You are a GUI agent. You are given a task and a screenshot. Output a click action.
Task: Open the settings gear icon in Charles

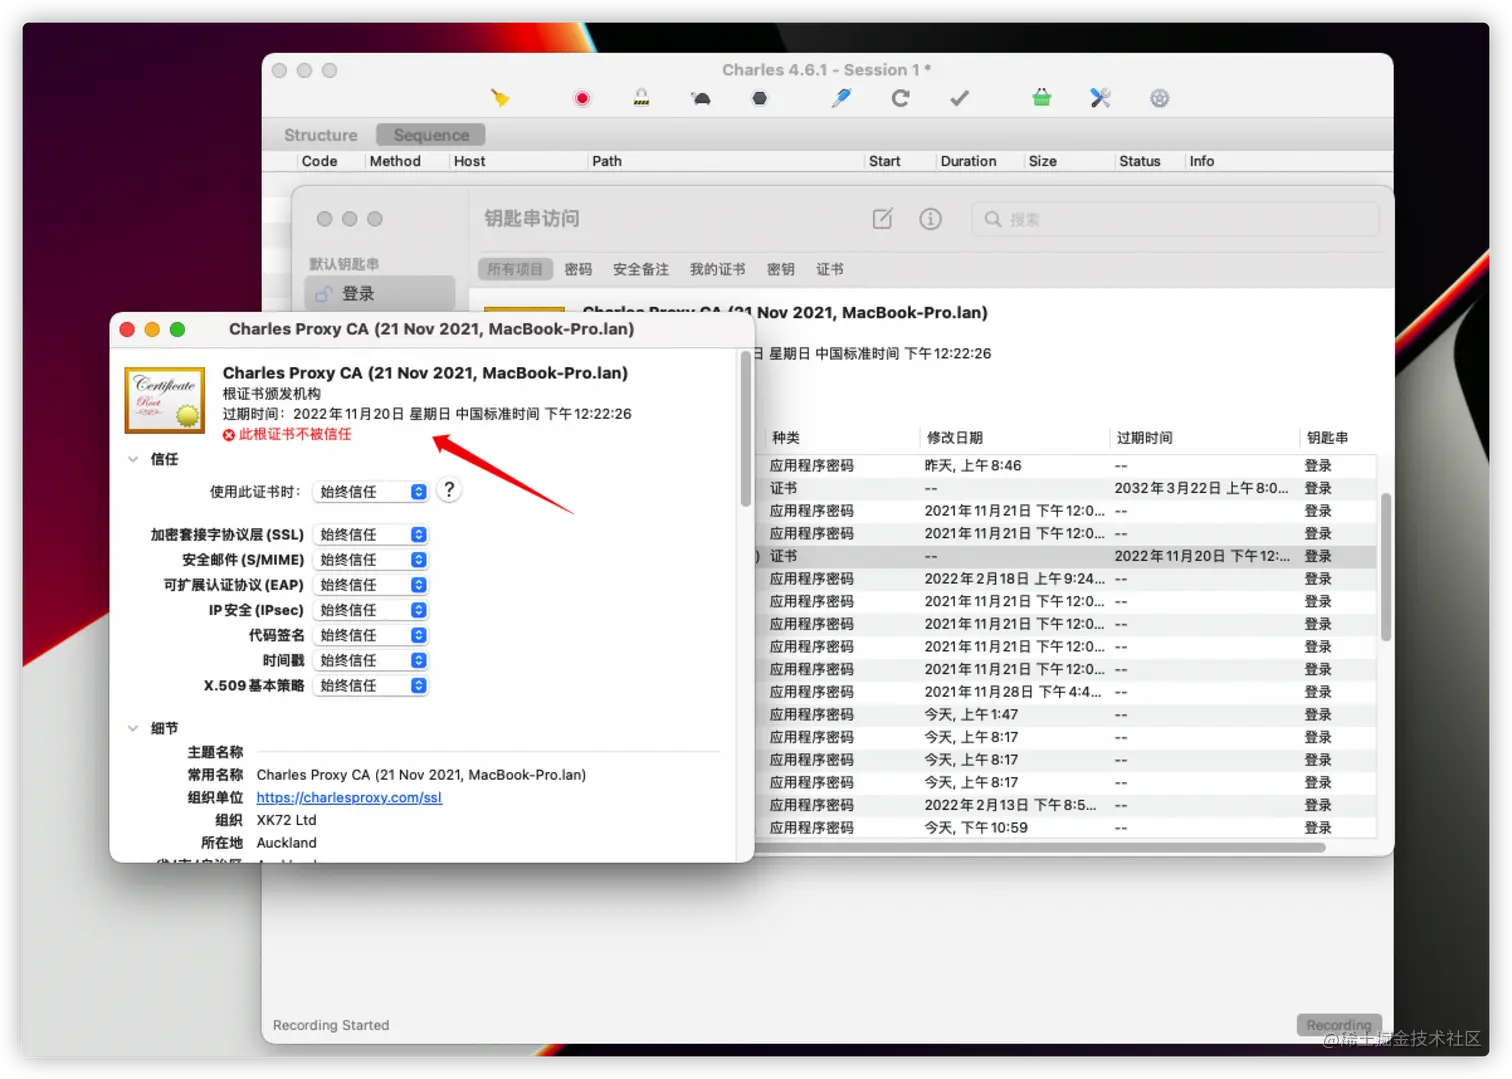pos(1159,98)
